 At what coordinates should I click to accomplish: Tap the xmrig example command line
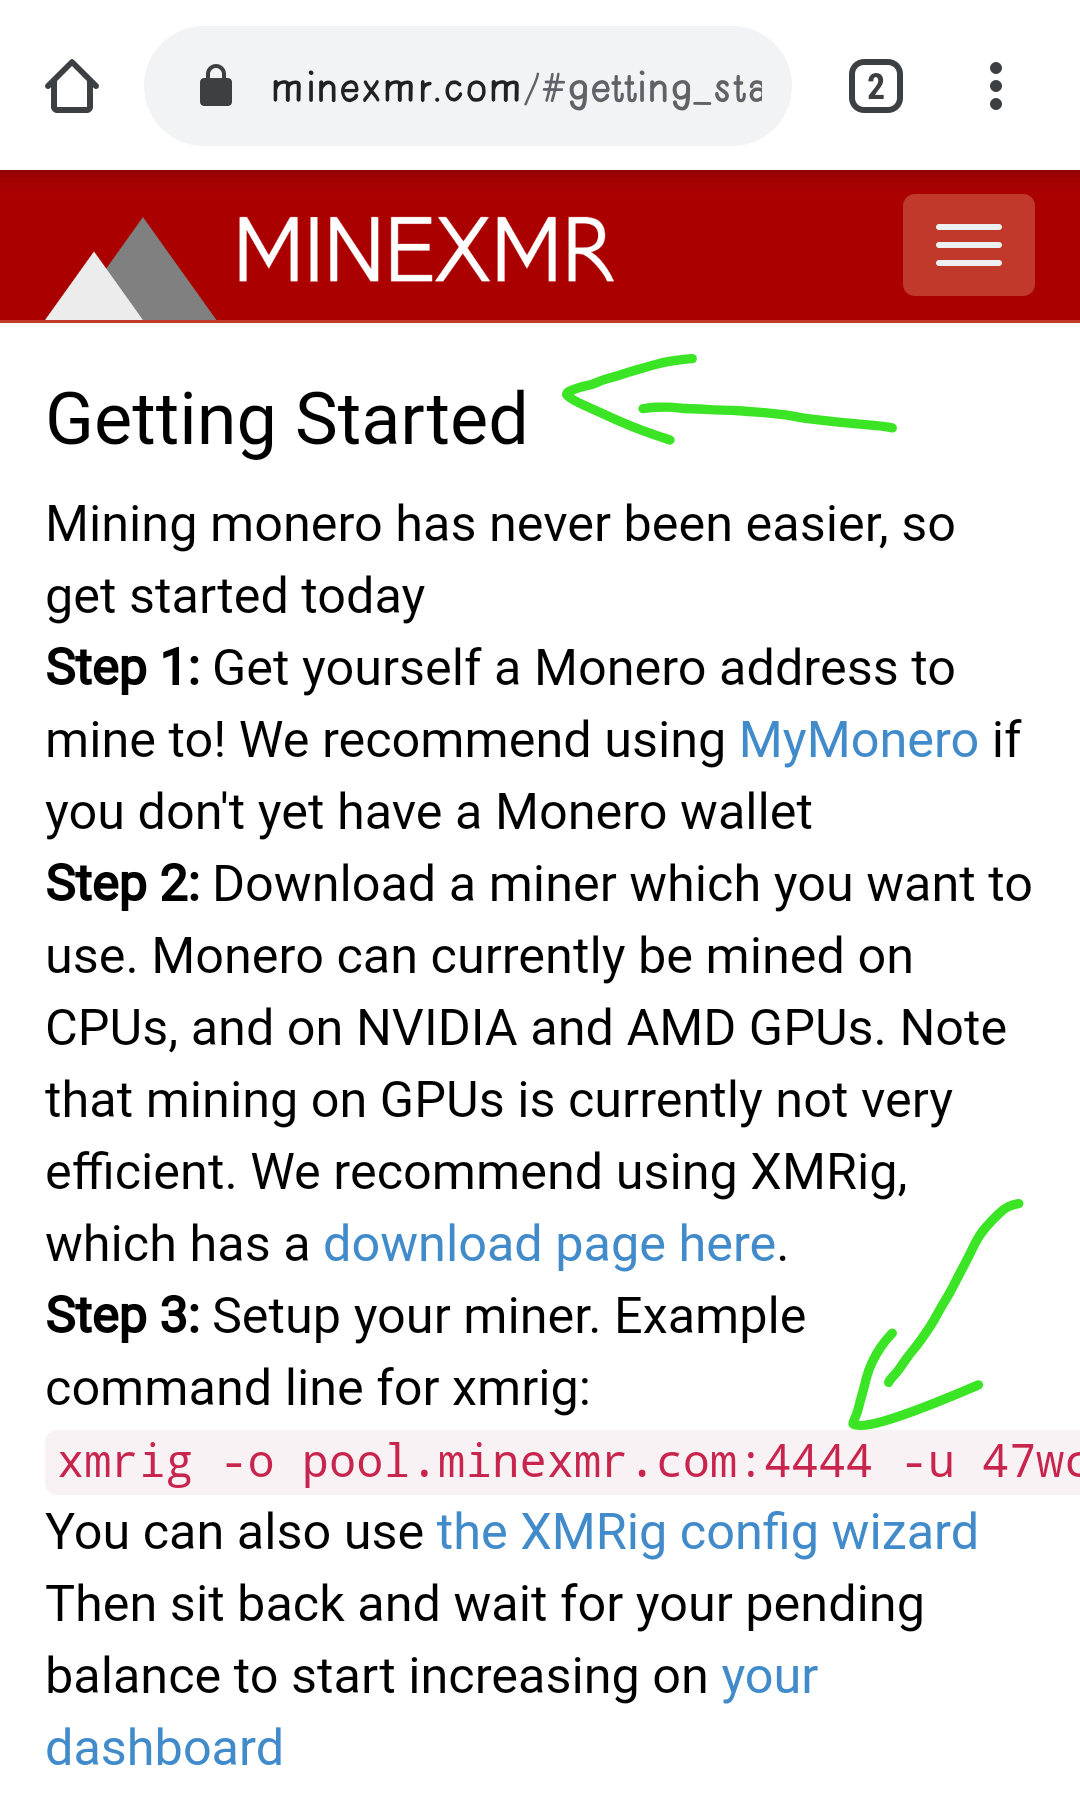tap(563, 1463)
